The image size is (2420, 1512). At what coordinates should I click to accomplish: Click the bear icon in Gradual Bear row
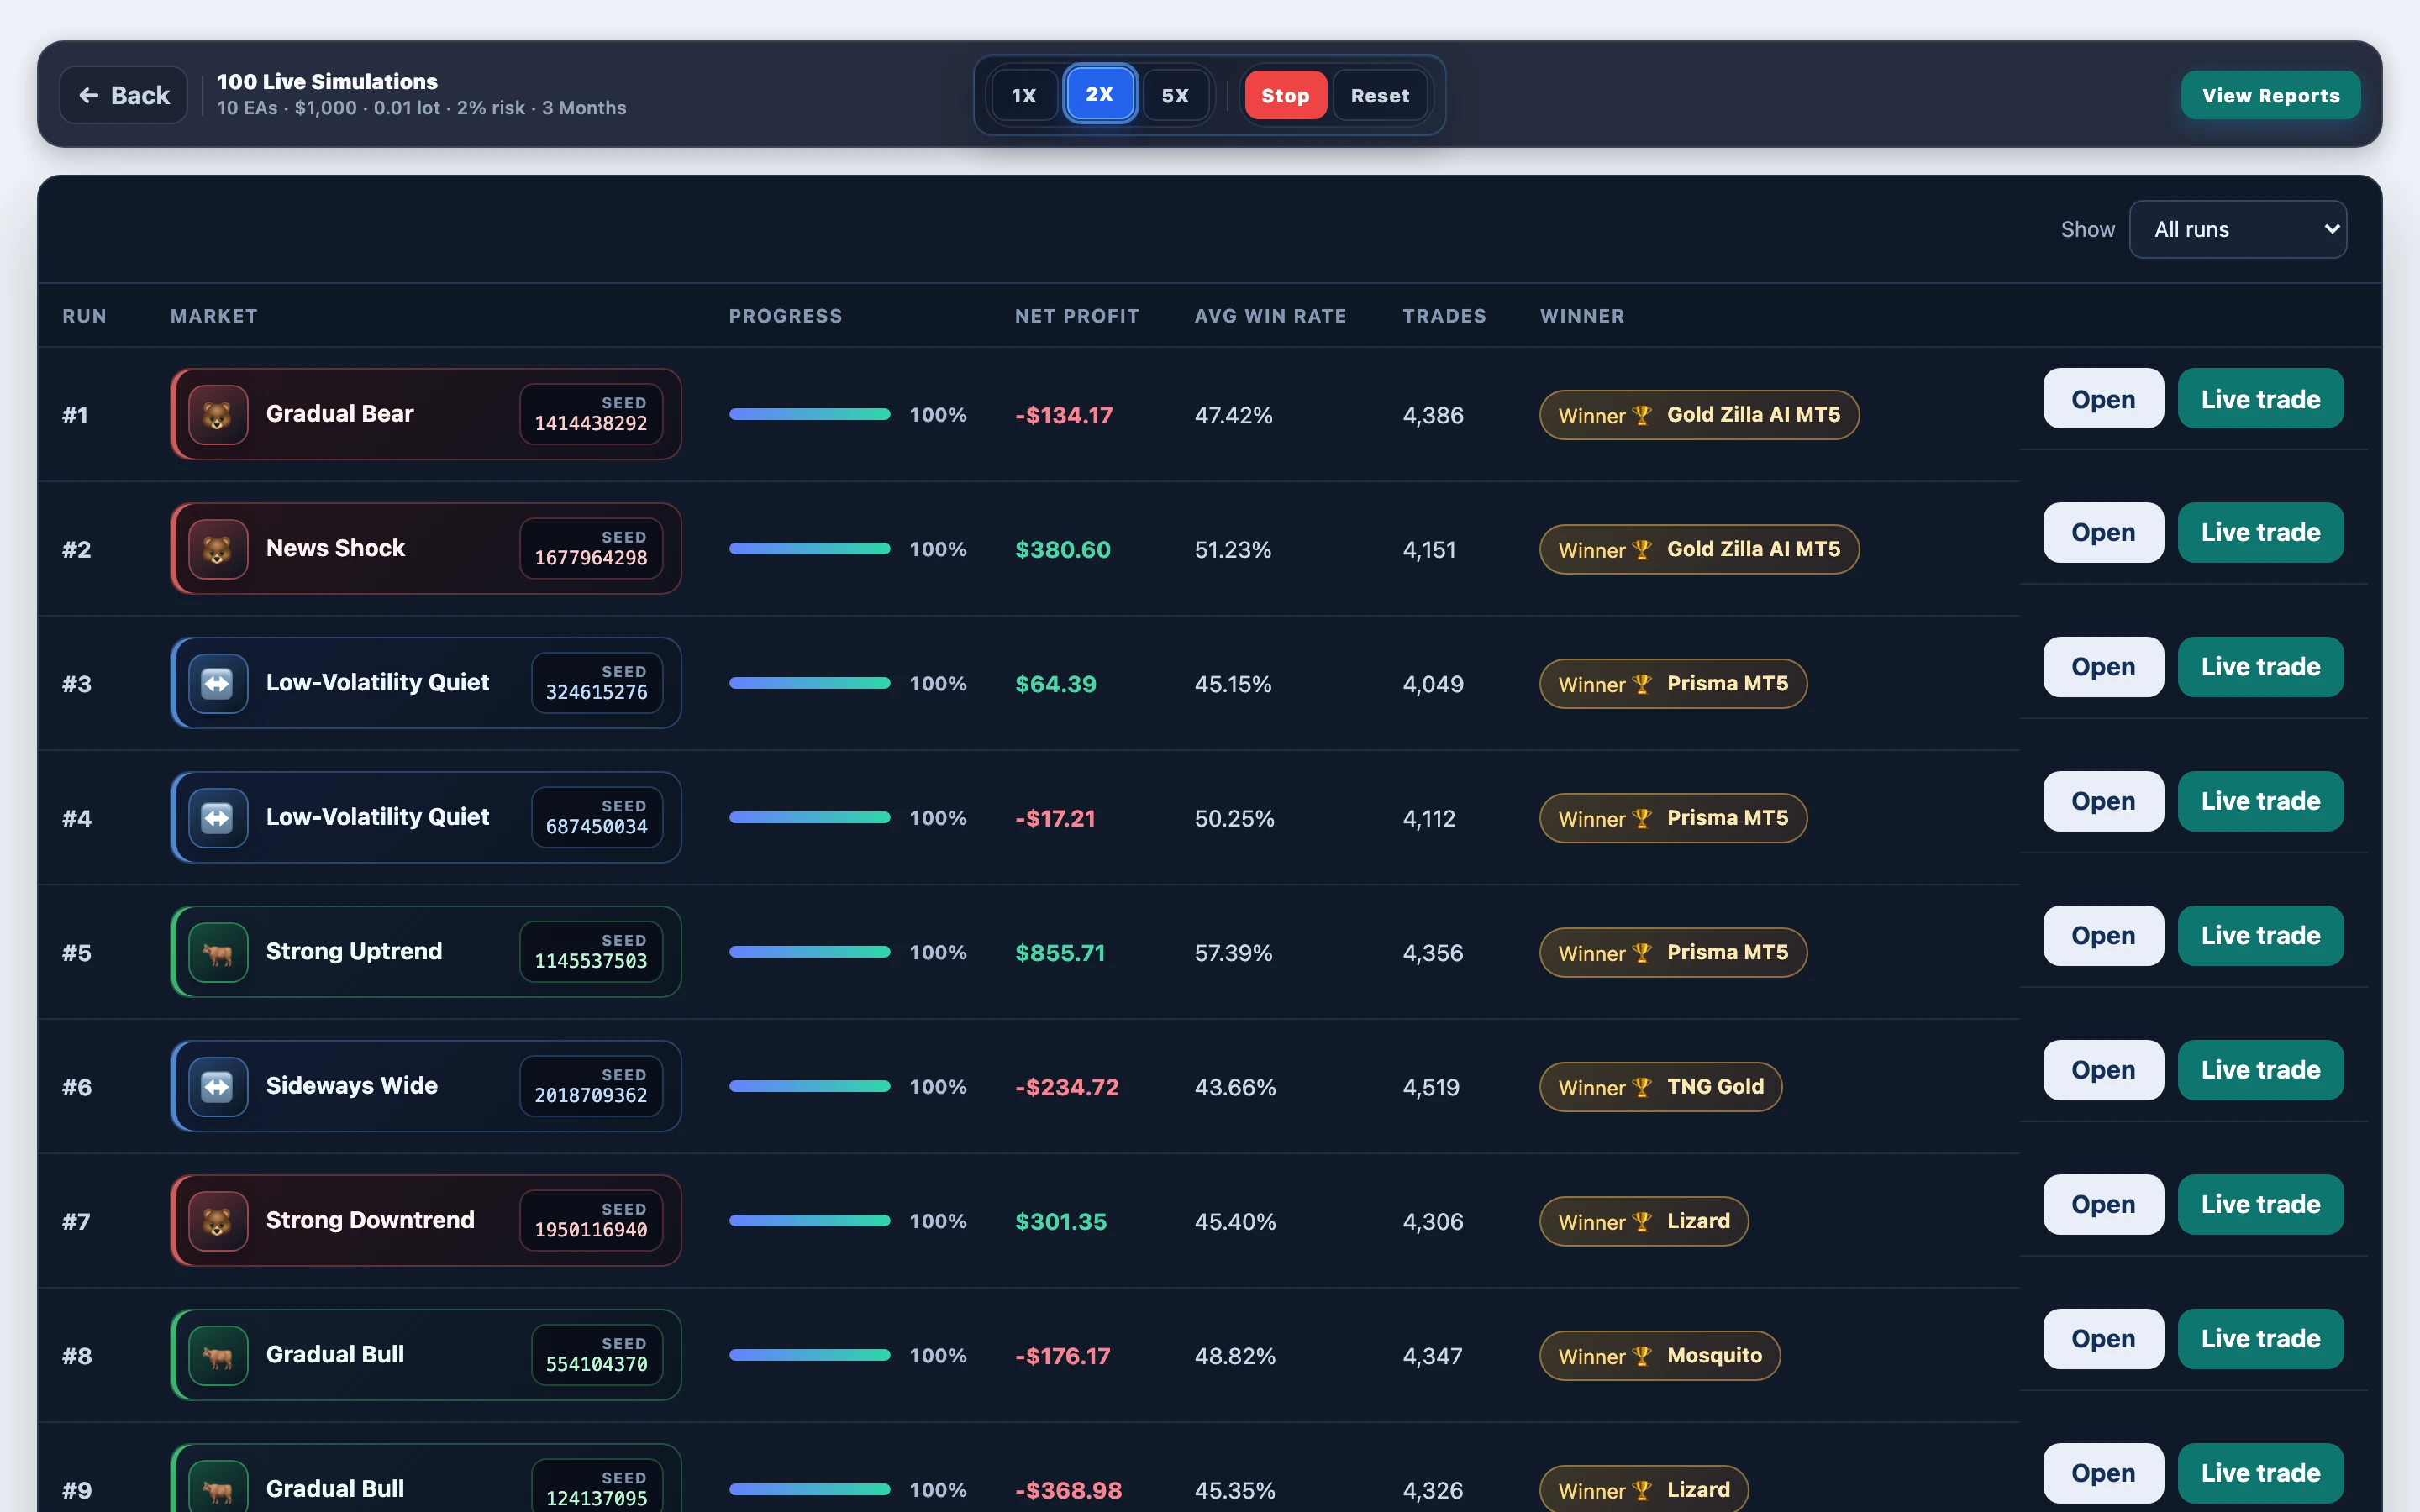[x=218, y=414]
